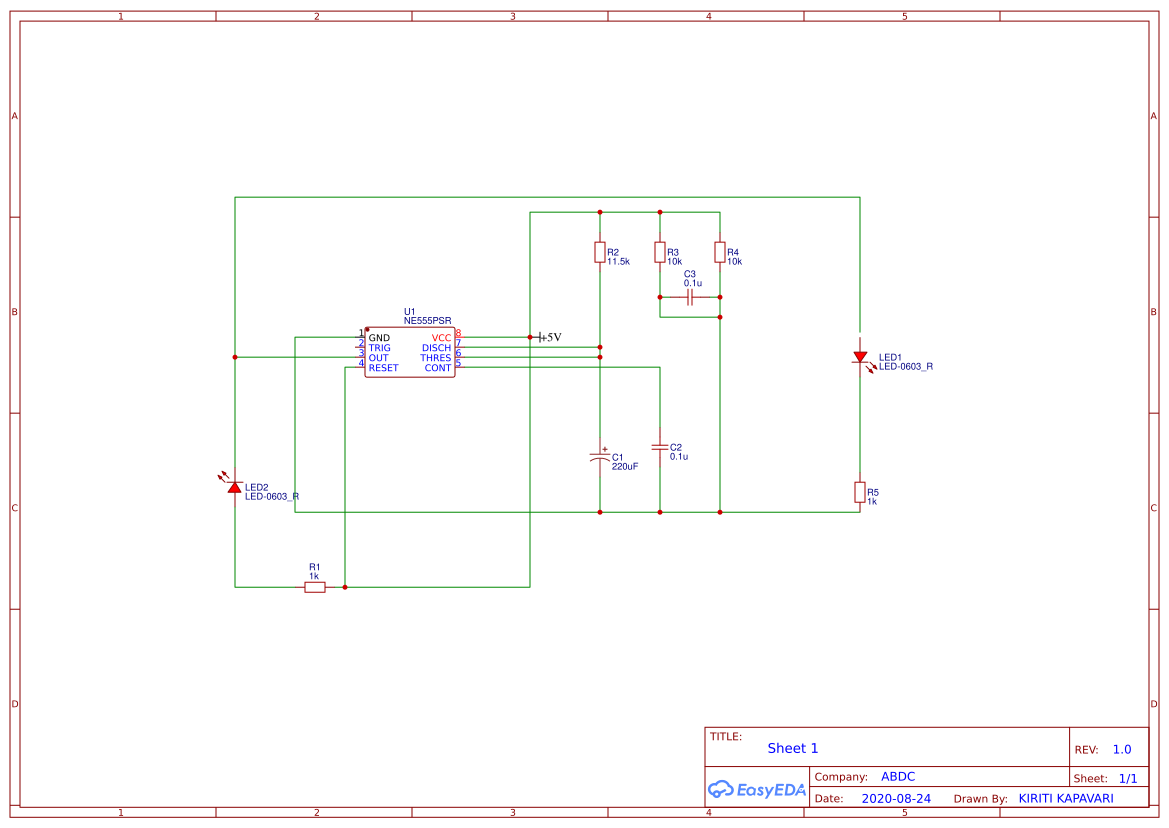1169x828 pixels.
Task: Select the ABDC company name text
Action: coord(899,776)
